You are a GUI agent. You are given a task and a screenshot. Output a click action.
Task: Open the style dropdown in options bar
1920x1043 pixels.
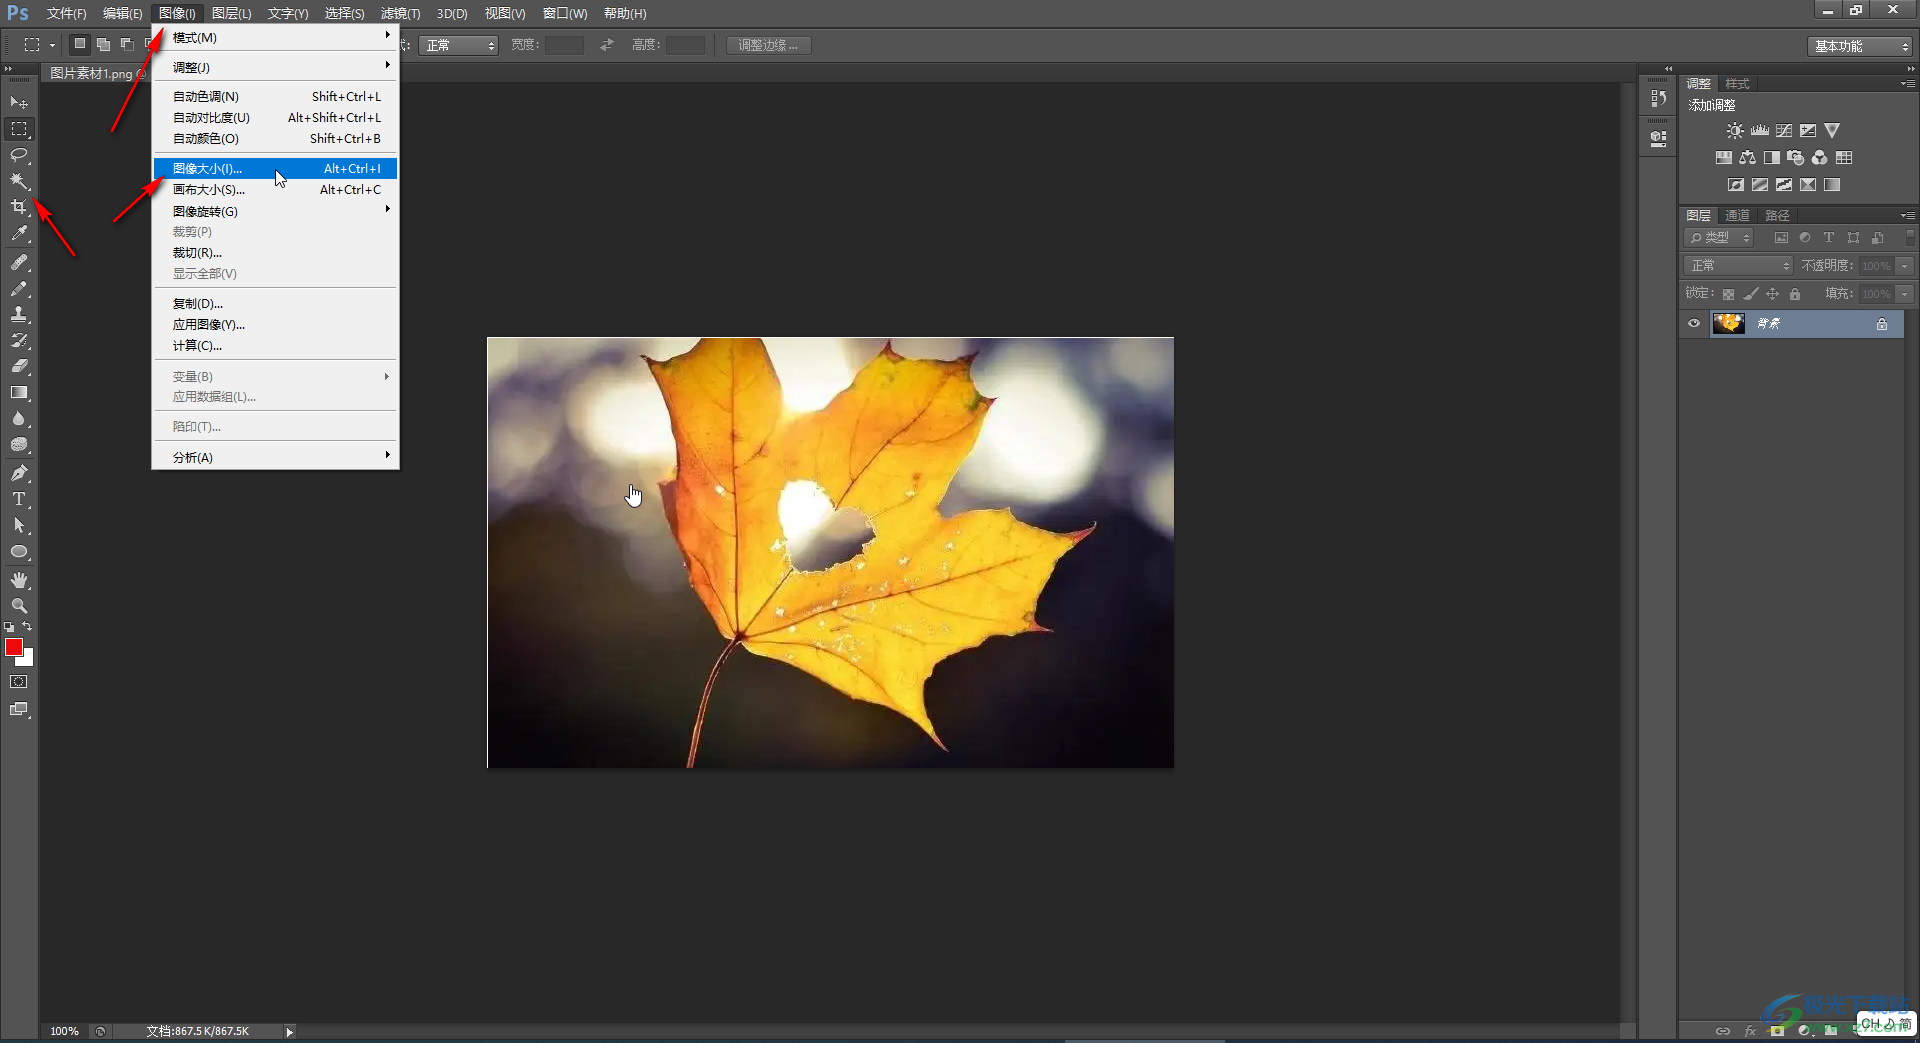pyautogui.click(x=458, y=46)
